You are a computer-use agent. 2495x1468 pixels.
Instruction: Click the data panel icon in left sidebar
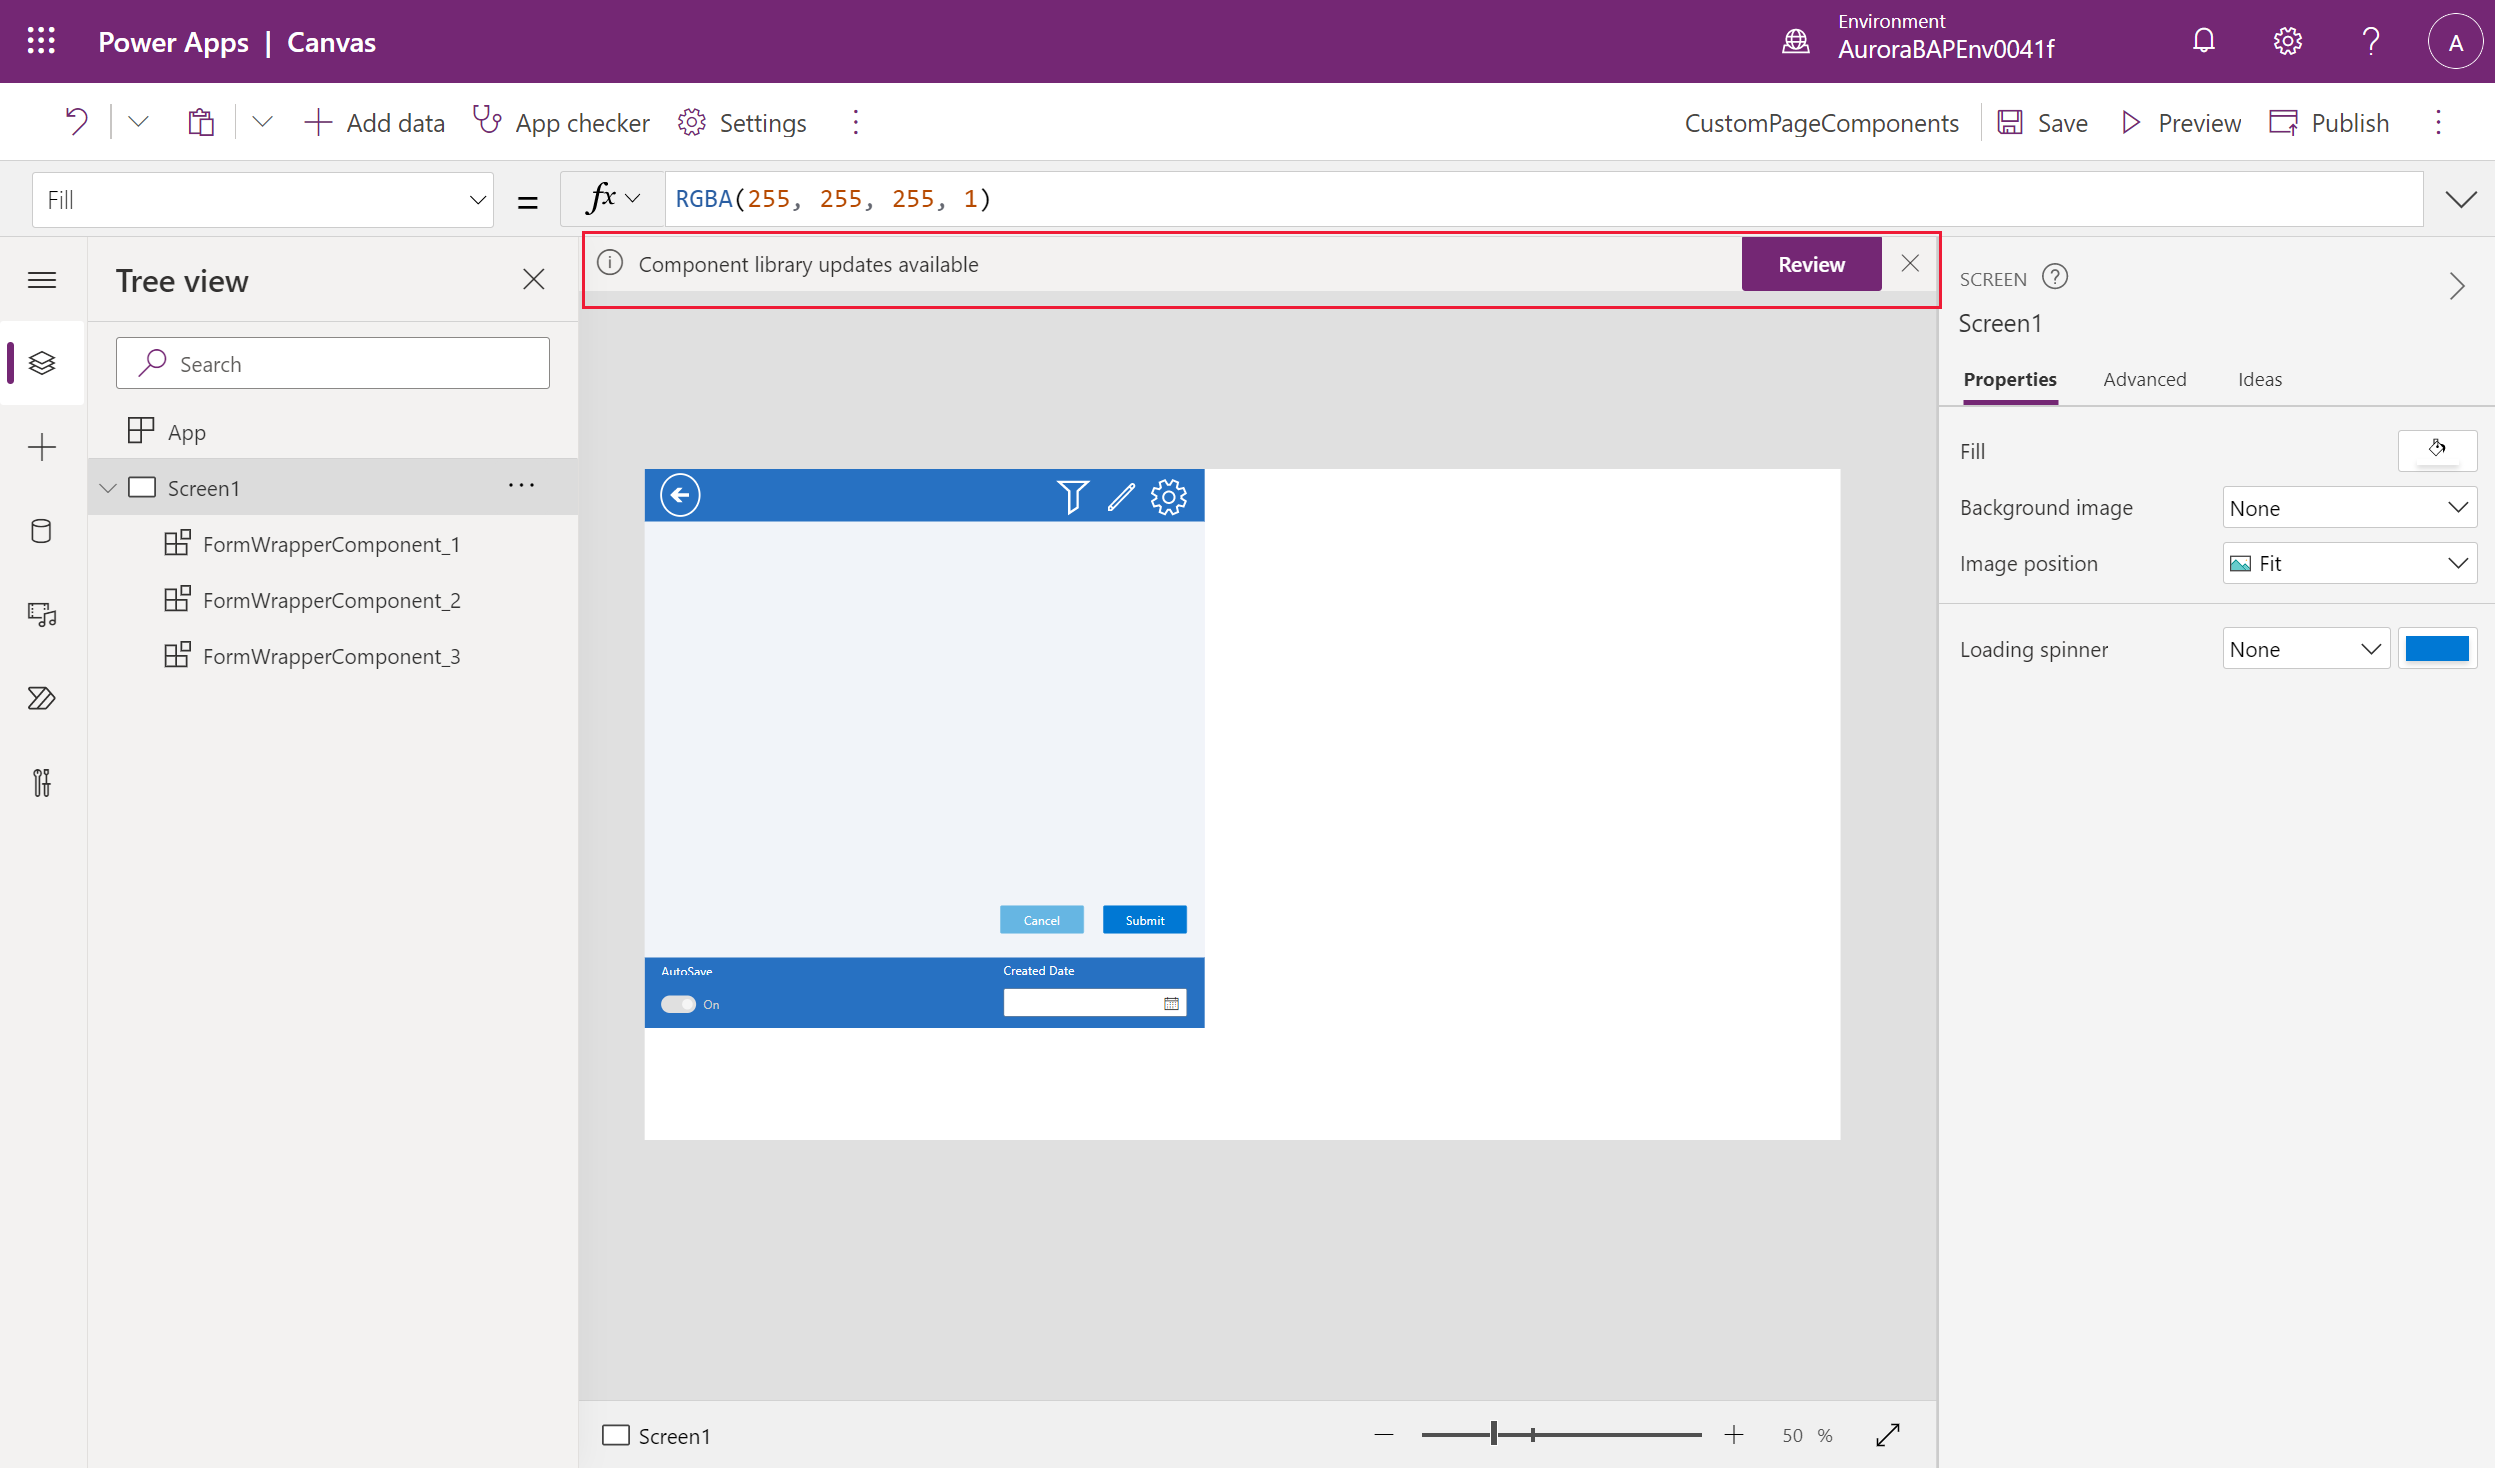coord(42,530)
